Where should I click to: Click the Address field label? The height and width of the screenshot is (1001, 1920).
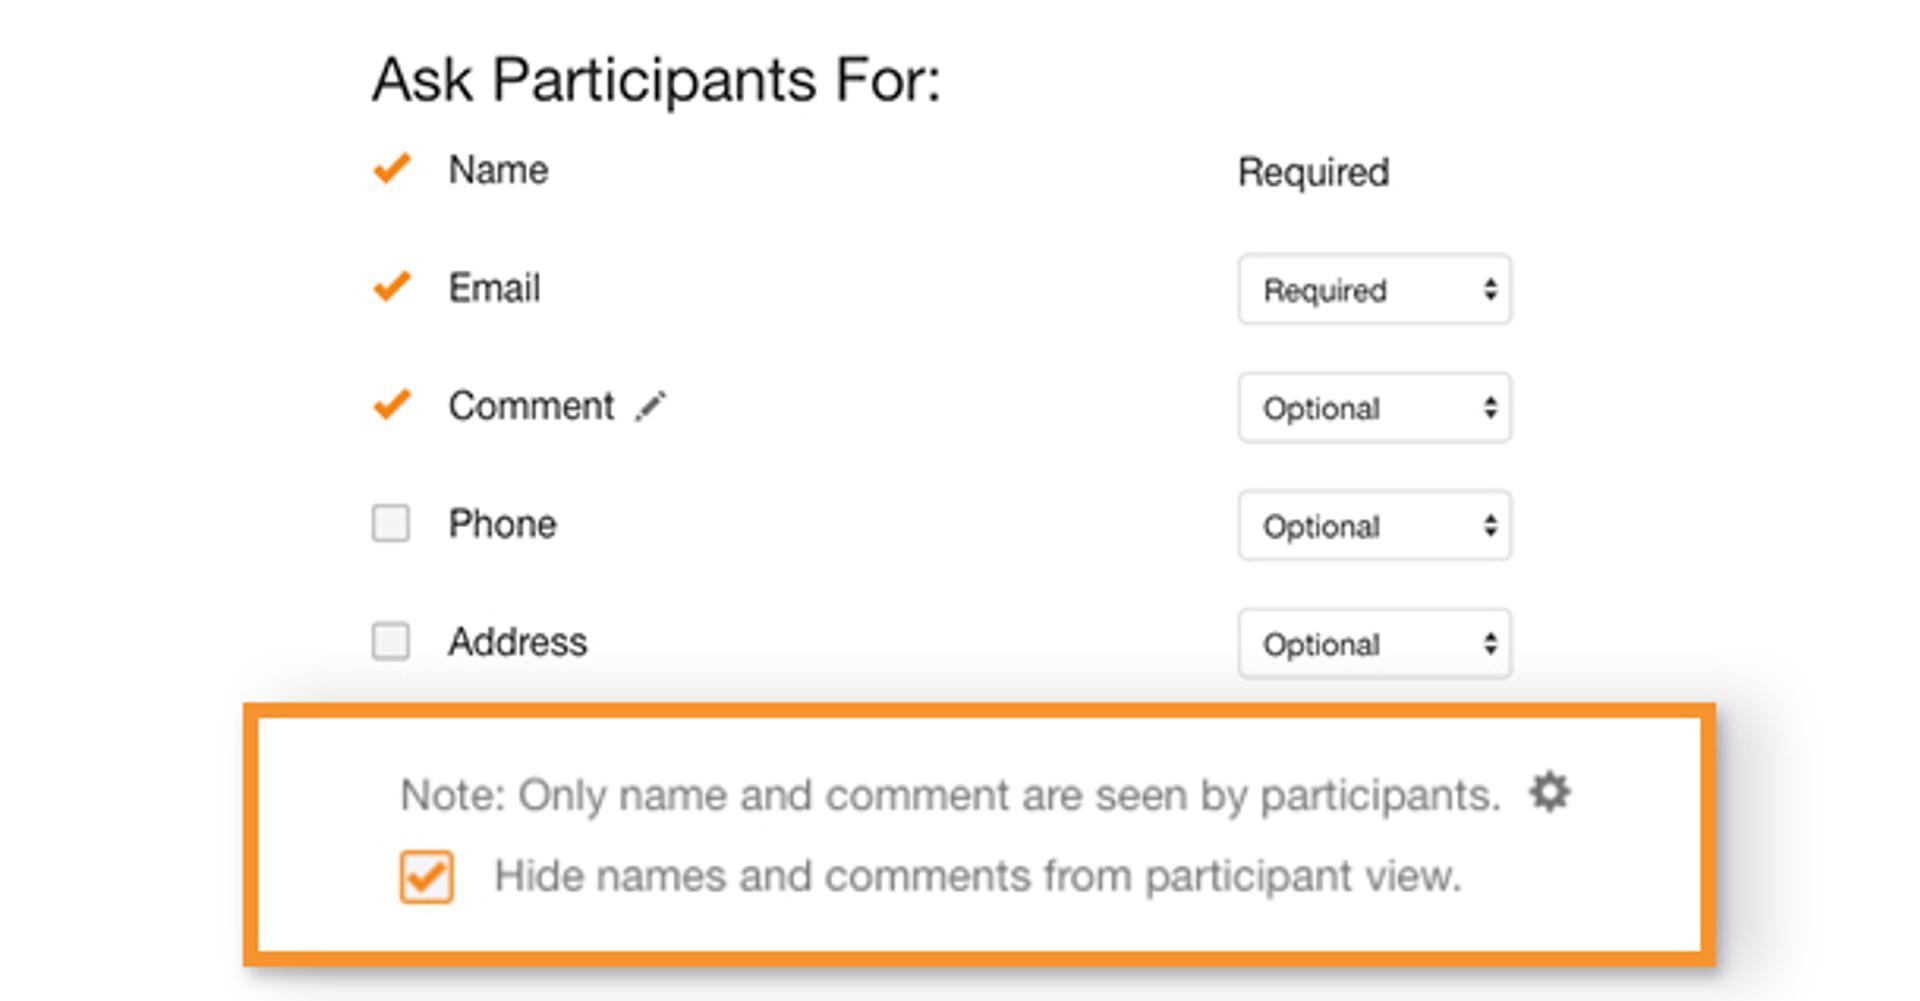point(517,642)
